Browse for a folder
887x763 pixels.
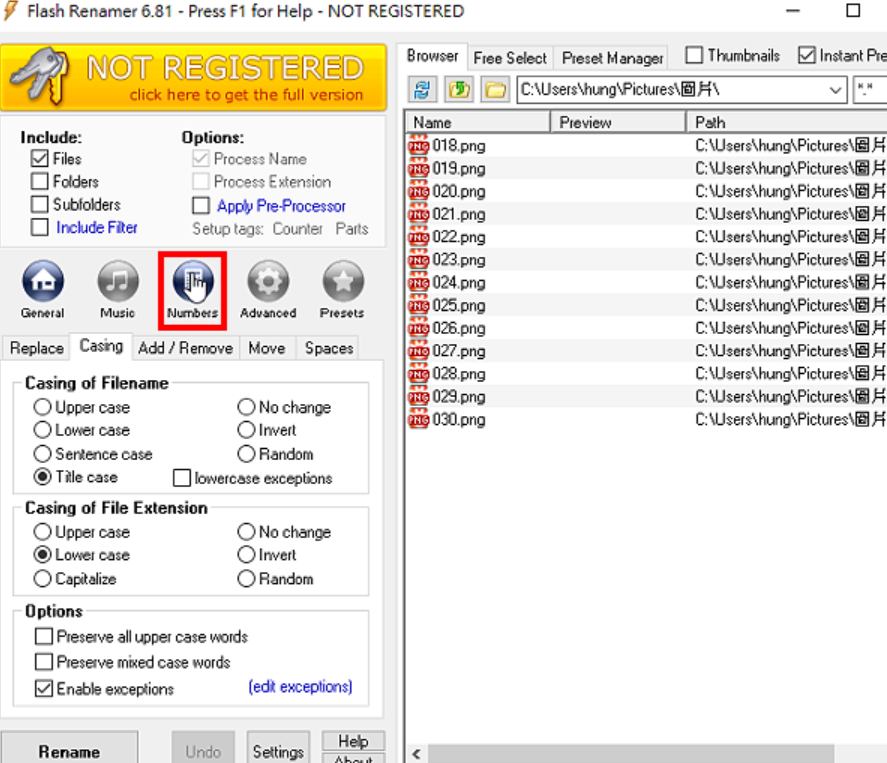click(495, 89)
